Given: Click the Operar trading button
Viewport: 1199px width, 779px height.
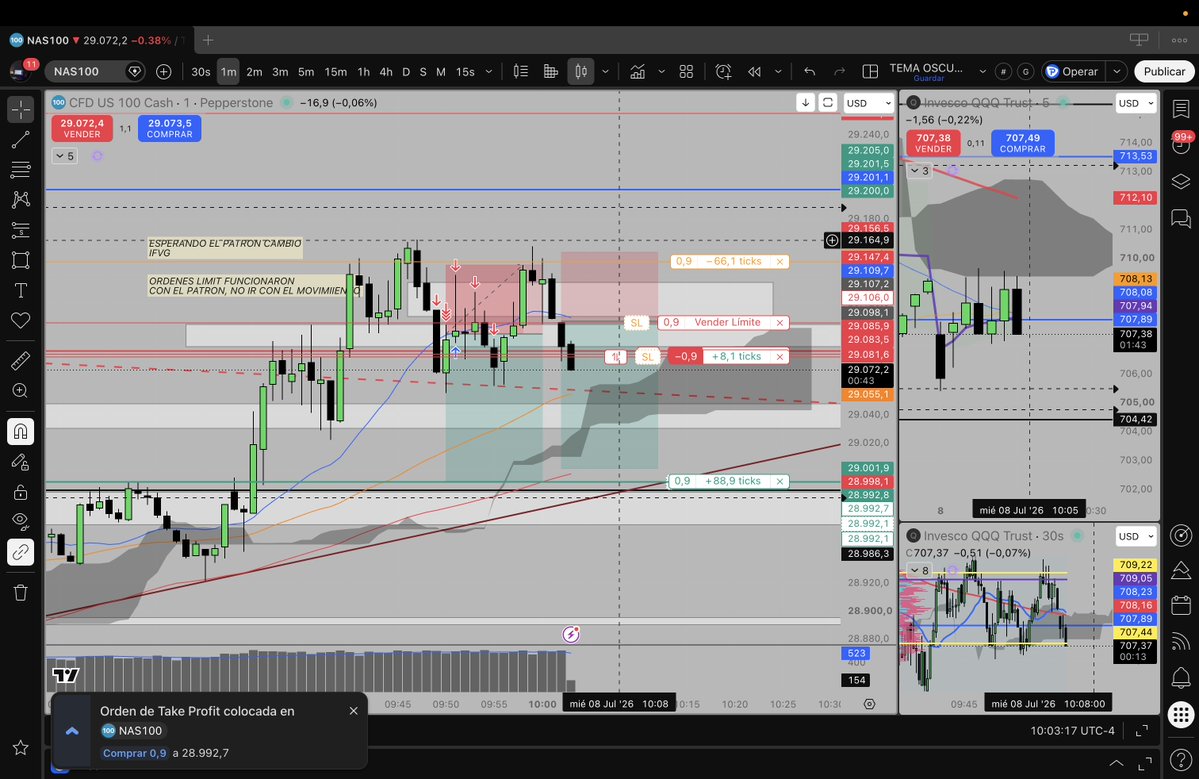Looking at the screenshot, I should coord(1072,72).
